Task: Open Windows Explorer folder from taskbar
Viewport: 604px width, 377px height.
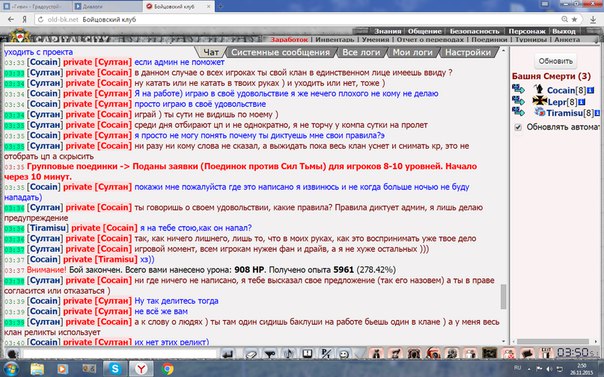Action: (x=37, y=369)
